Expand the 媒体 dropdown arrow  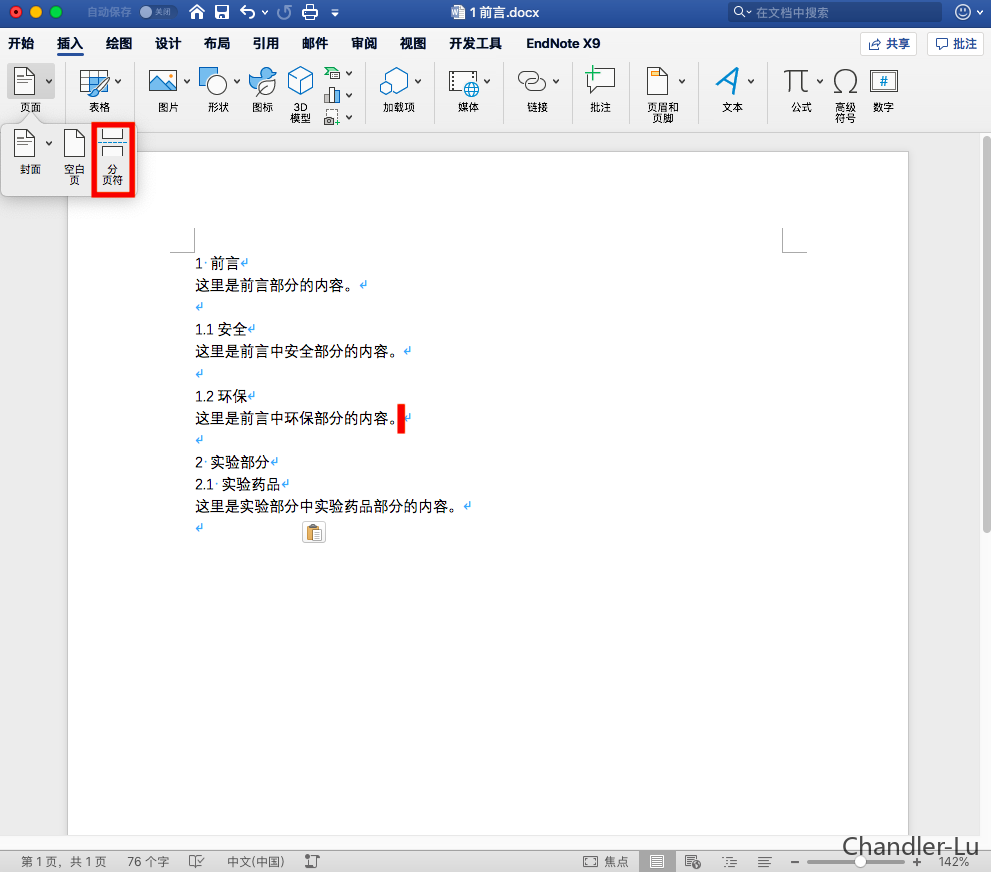click(x=487, y=82)
